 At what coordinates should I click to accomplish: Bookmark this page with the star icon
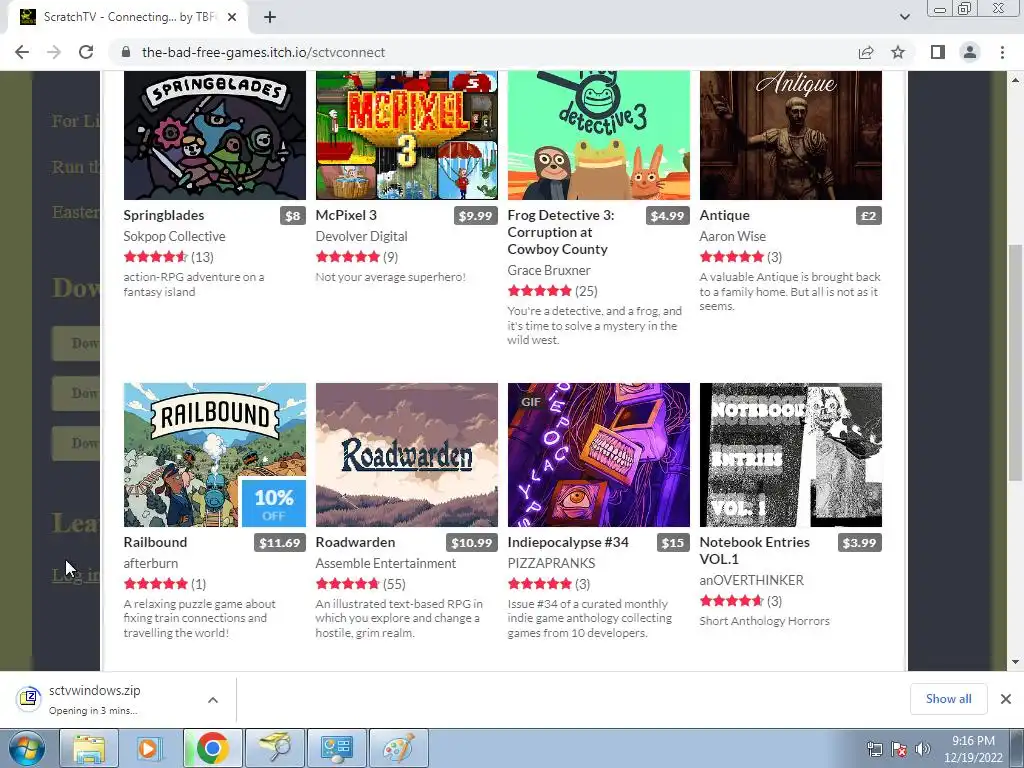[x=898, y=52]
